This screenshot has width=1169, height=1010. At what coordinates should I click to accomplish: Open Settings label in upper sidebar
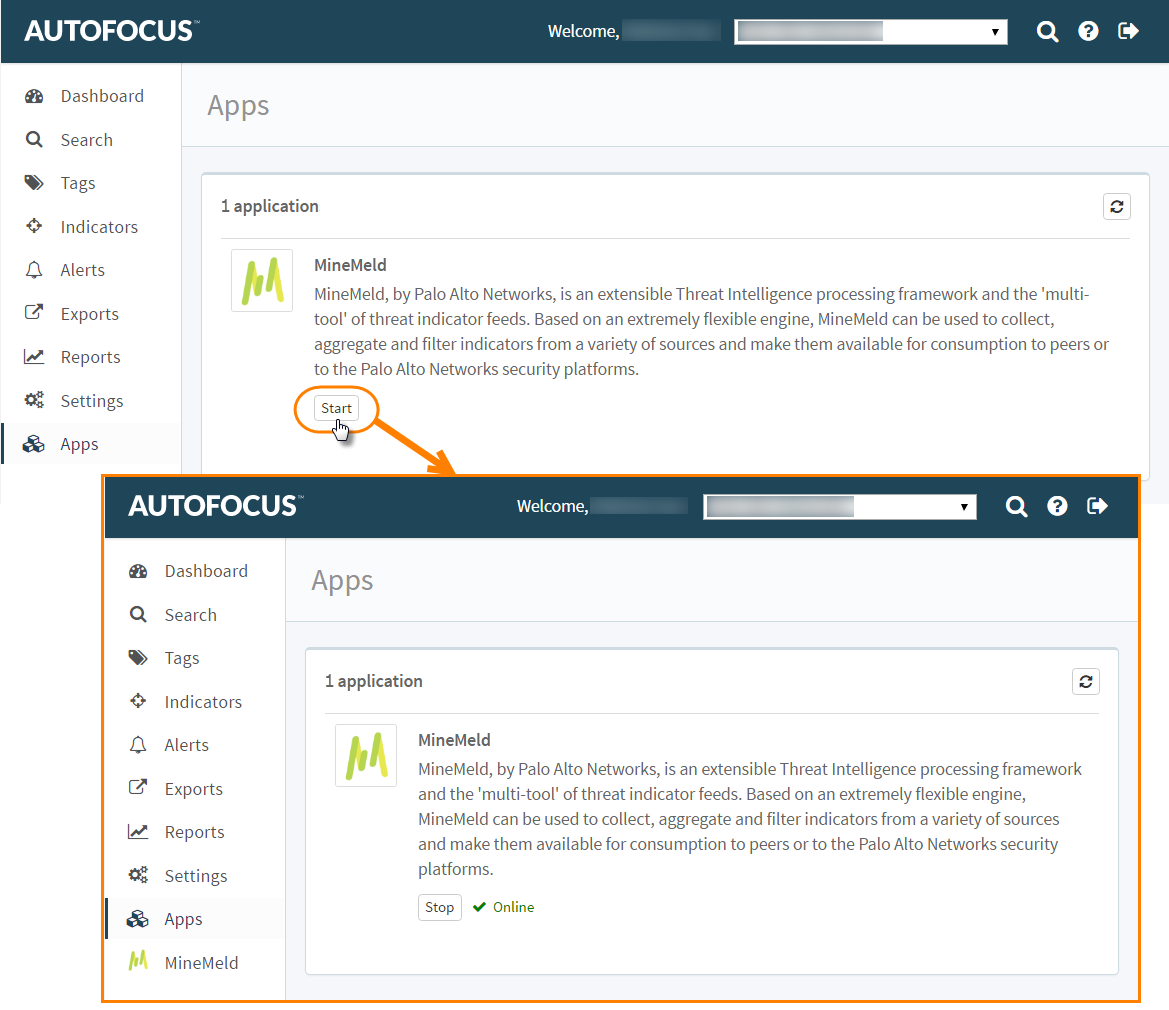92,401
